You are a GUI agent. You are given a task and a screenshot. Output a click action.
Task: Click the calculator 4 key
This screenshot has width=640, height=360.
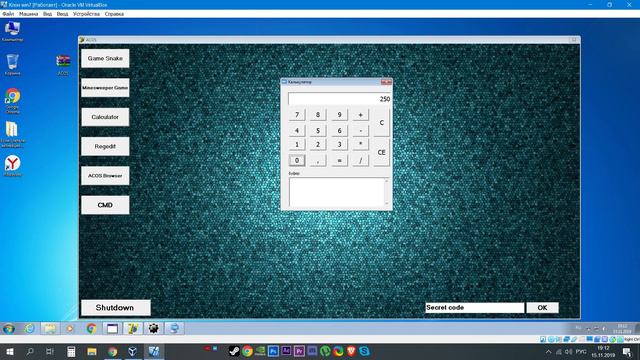click(297, 131)
